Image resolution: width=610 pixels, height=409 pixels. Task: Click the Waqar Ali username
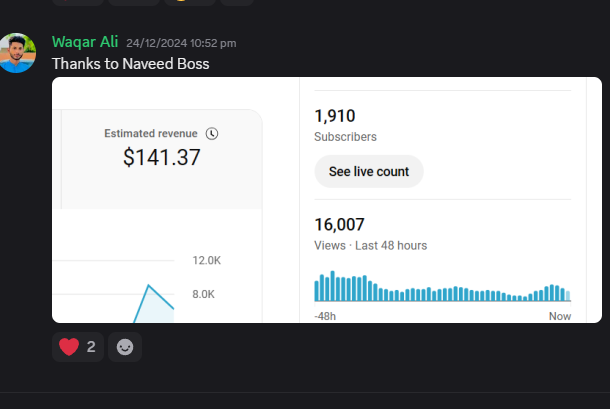point(85,42)
